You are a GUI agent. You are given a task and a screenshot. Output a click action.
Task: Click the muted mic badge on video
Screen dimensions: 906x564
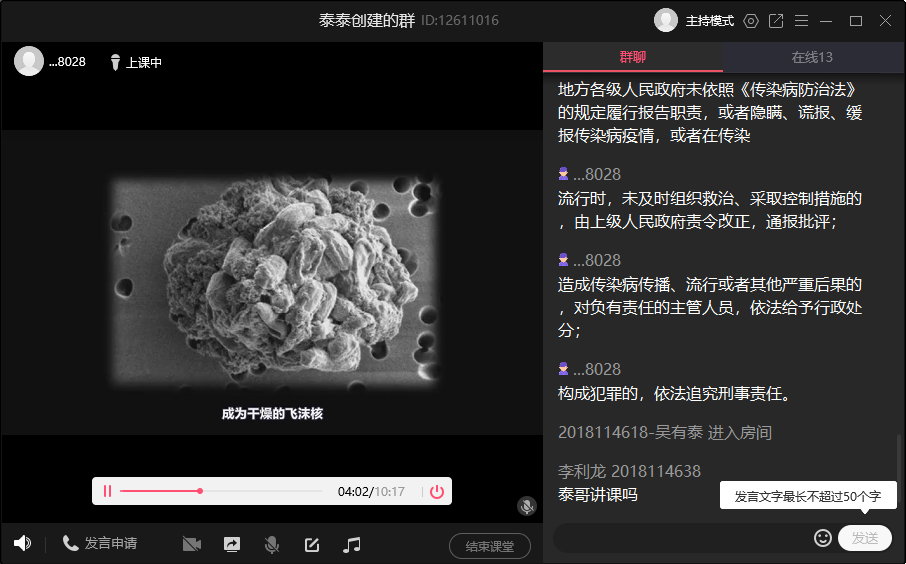click(x=526, y=506)
